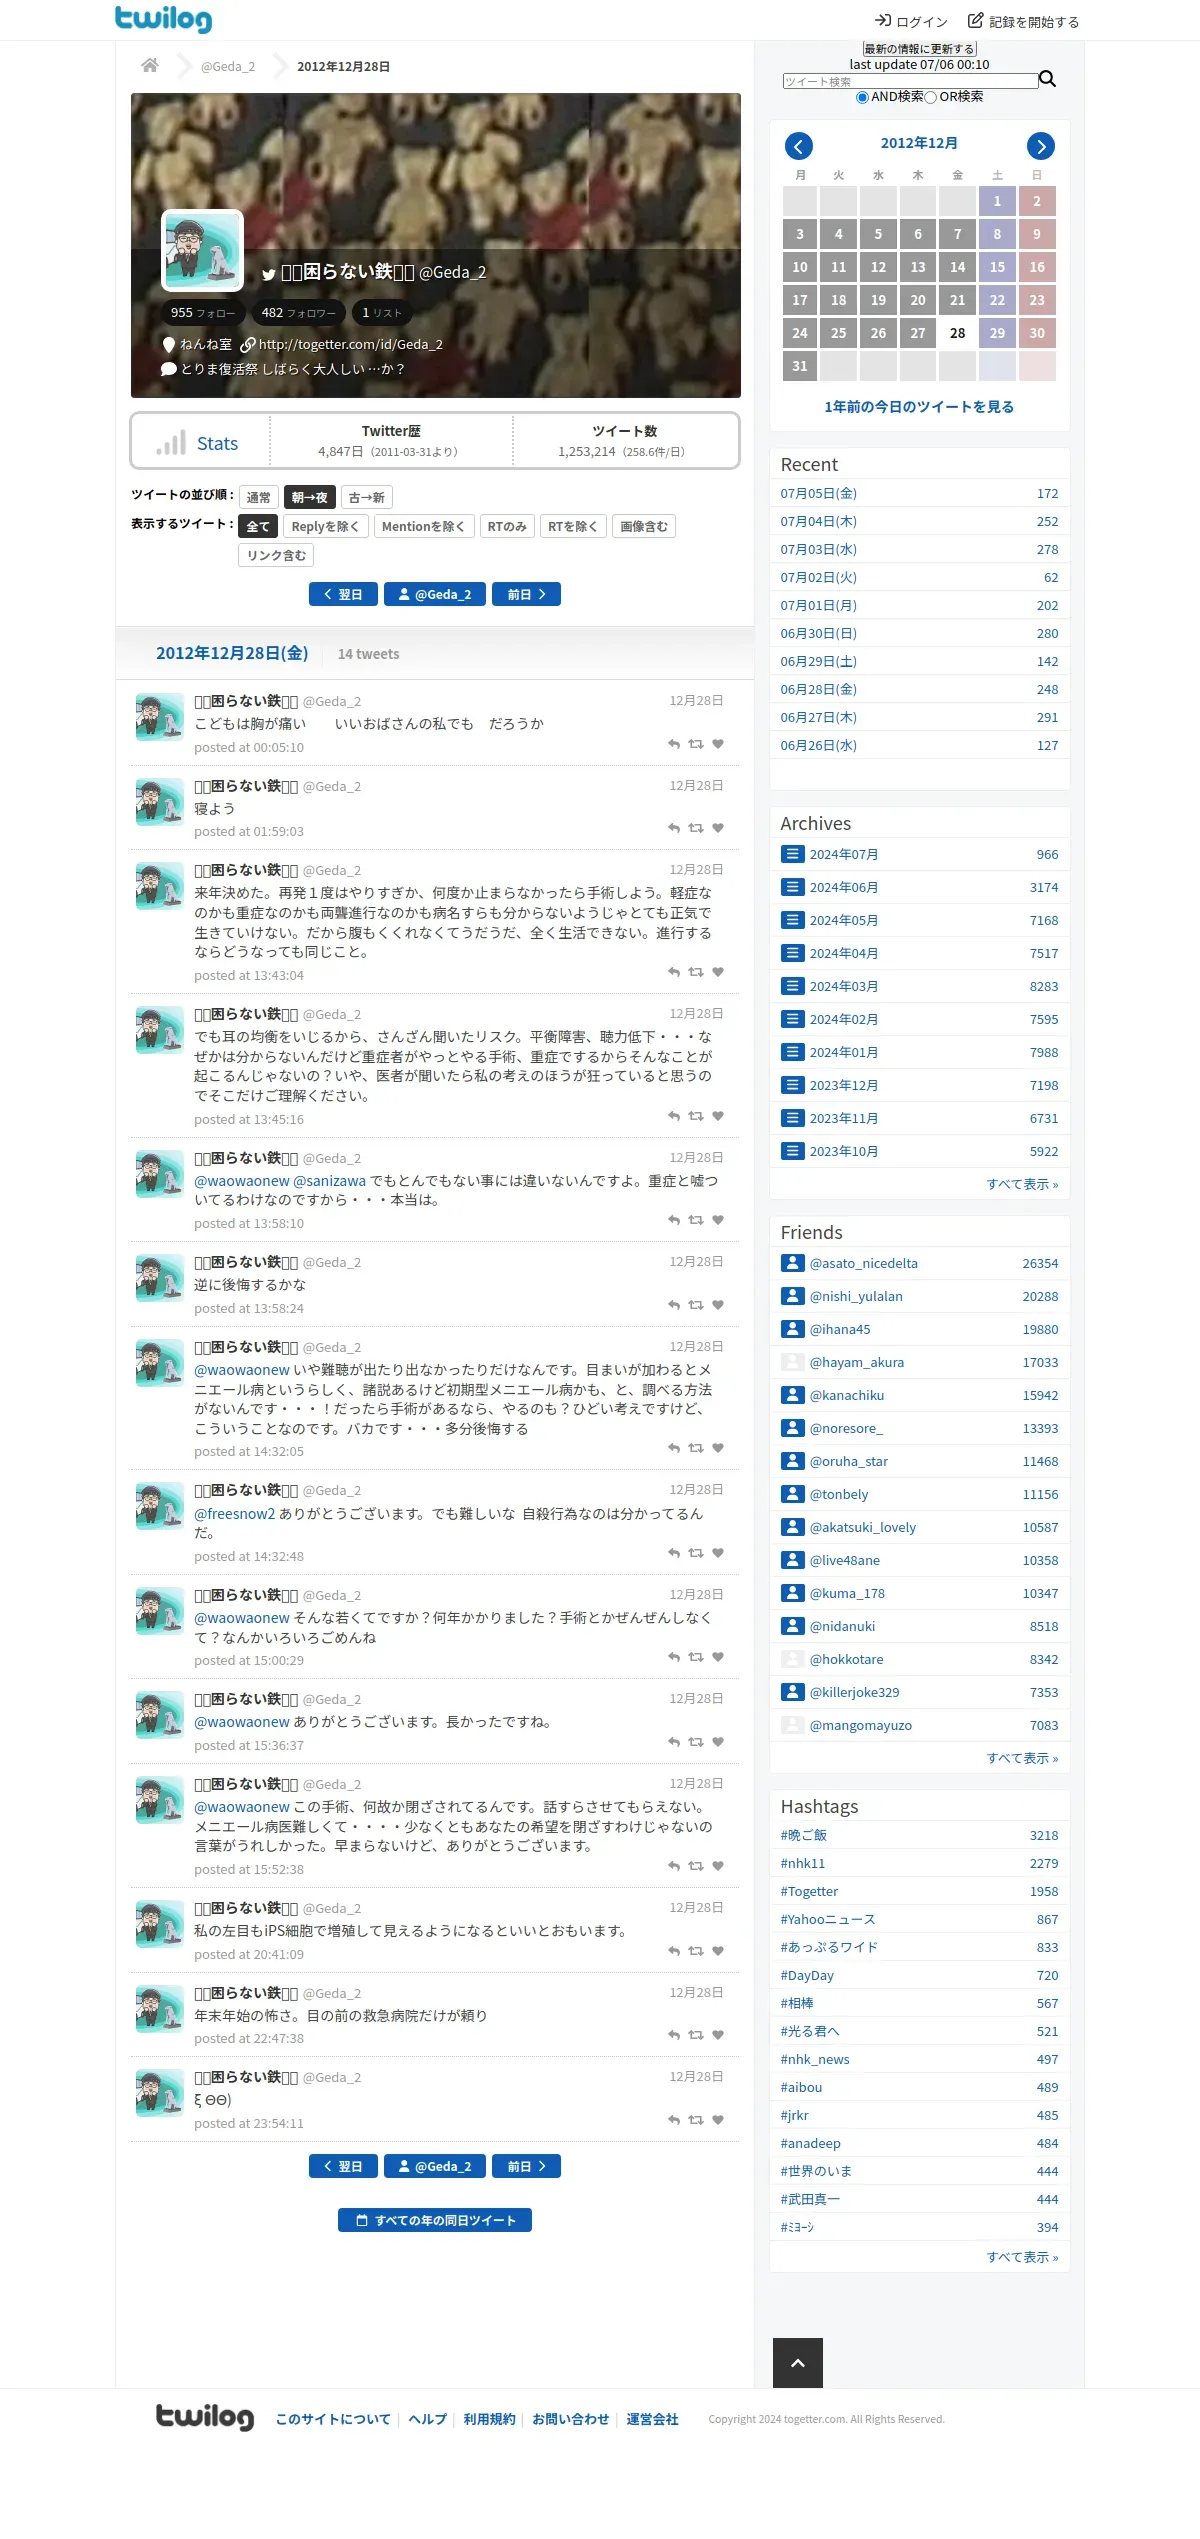1200x2539 pixels.
Task: Click the twilog logo in header
Action: click(x=163, y=19)
